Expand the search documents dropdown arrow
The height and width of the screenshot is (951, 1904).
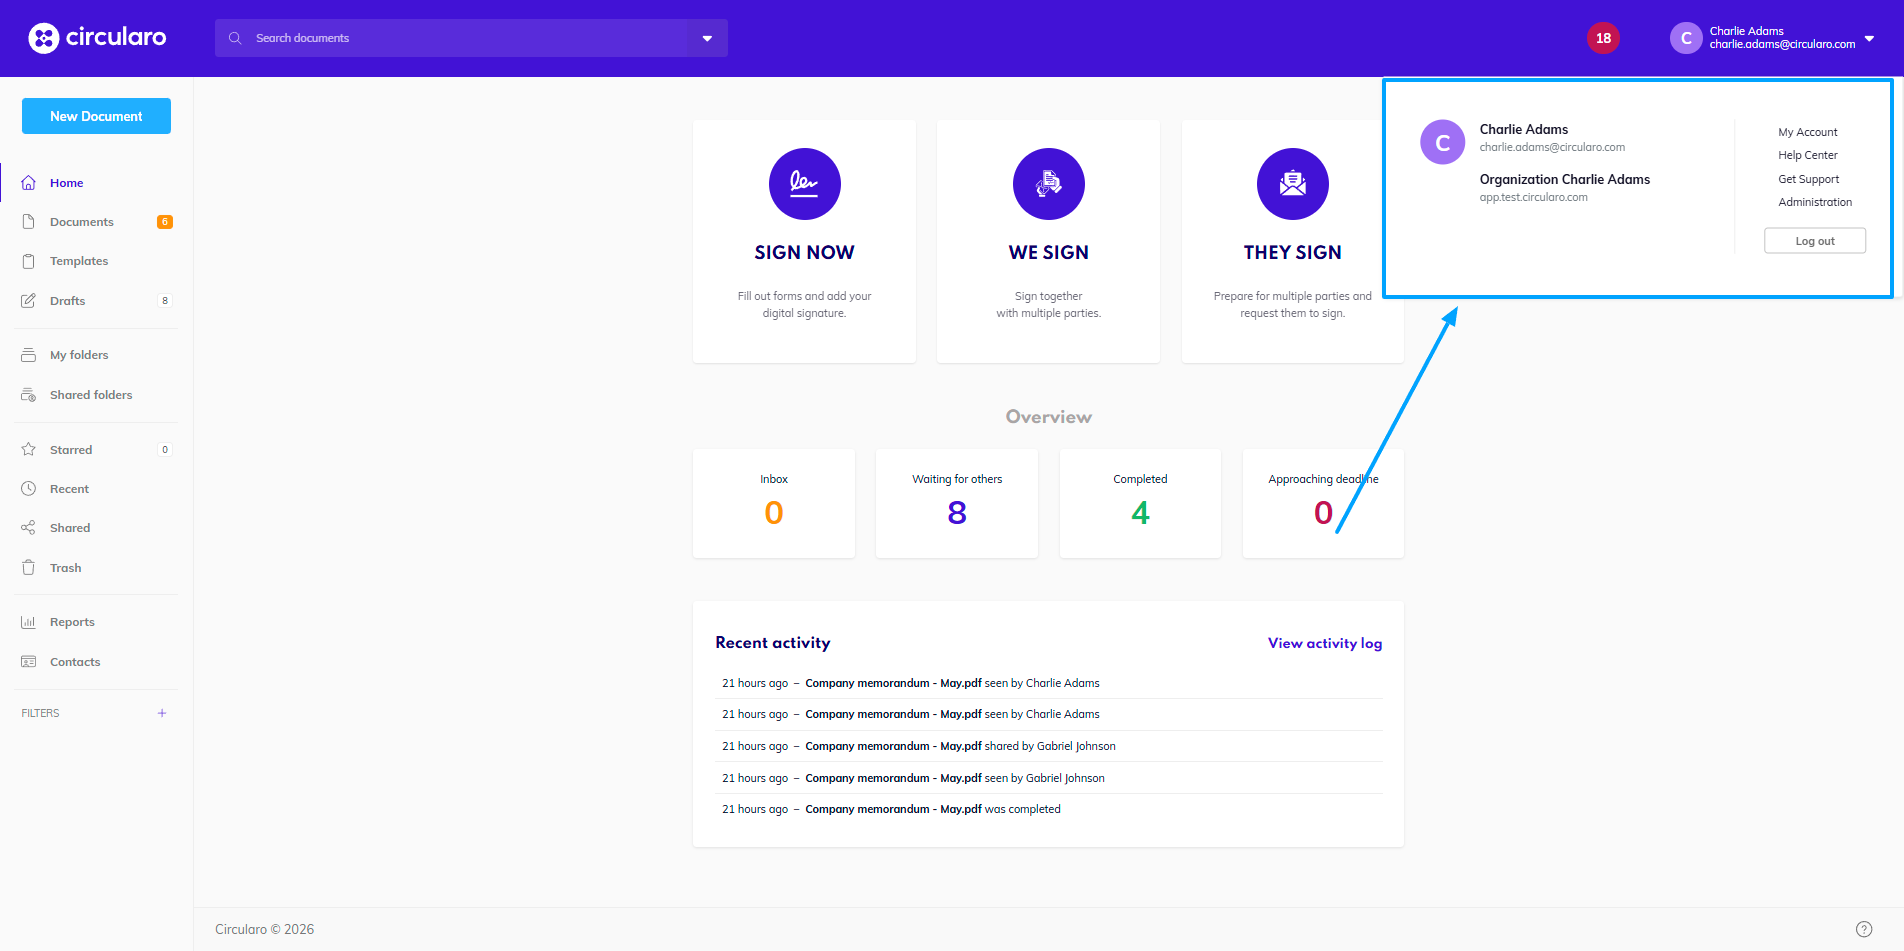[x=707, y=38]
